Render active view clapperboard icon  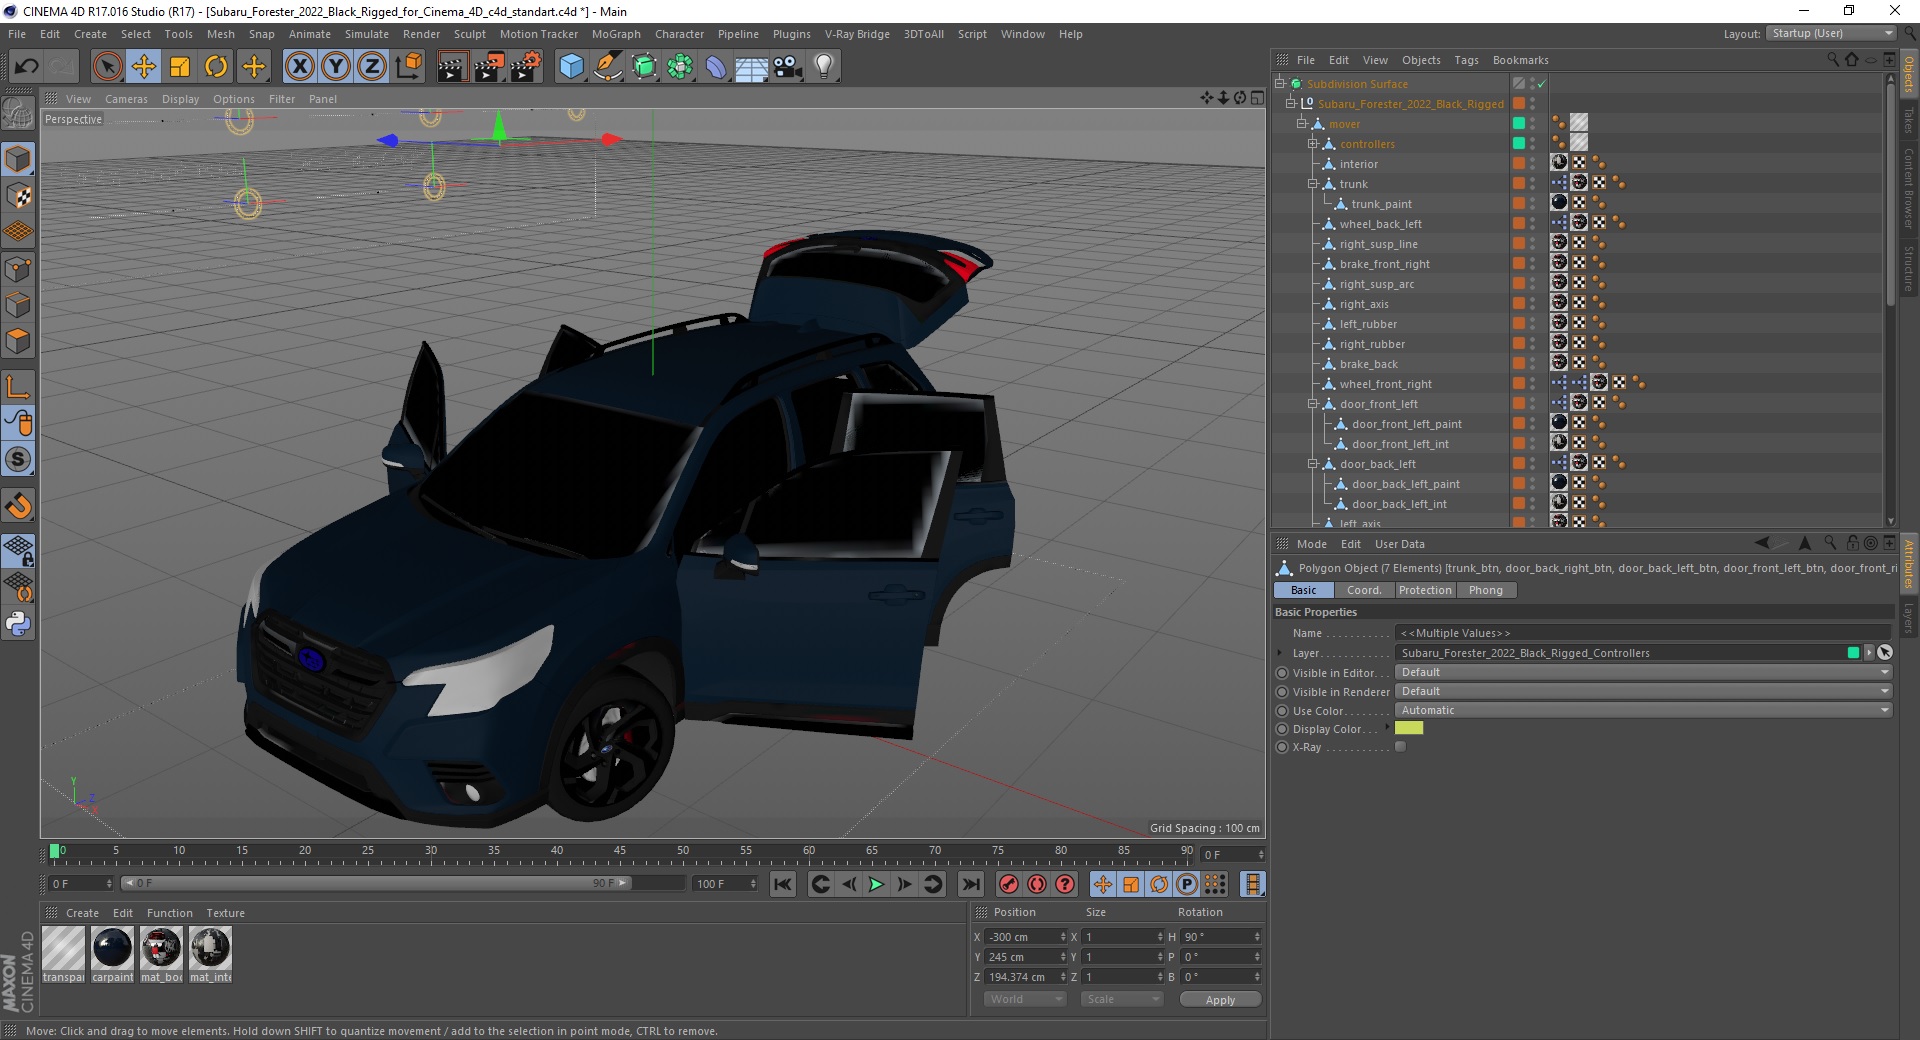(452, 67)
